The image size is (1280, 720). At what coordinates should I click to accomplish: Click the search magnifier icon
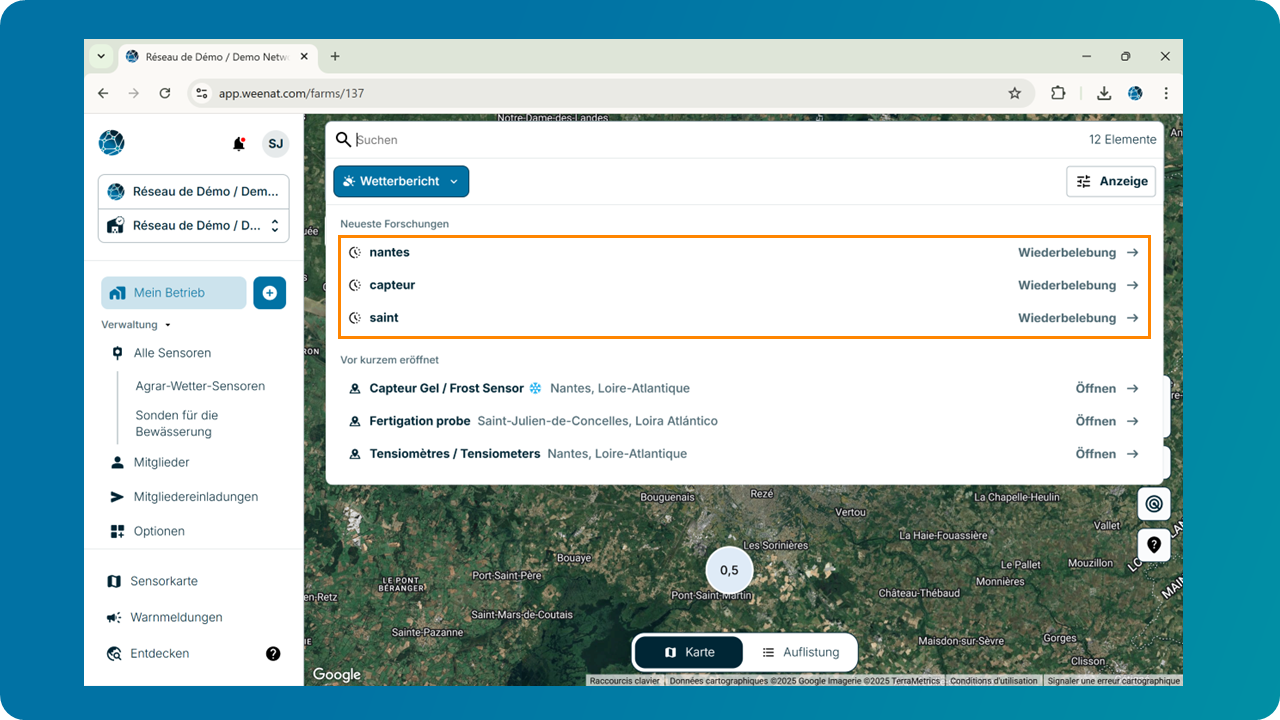click(343, 140)
